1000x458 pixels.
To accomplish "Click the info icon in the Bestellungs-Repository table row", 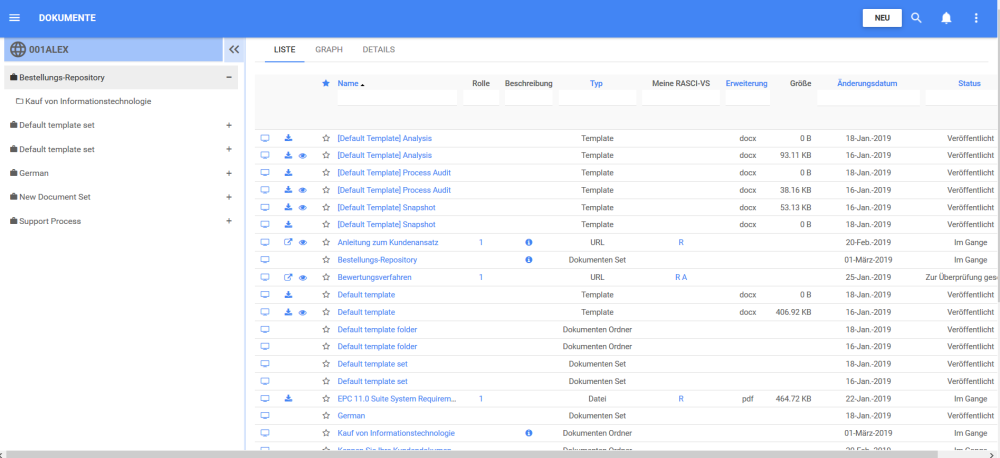I will [x=529, y=260].
